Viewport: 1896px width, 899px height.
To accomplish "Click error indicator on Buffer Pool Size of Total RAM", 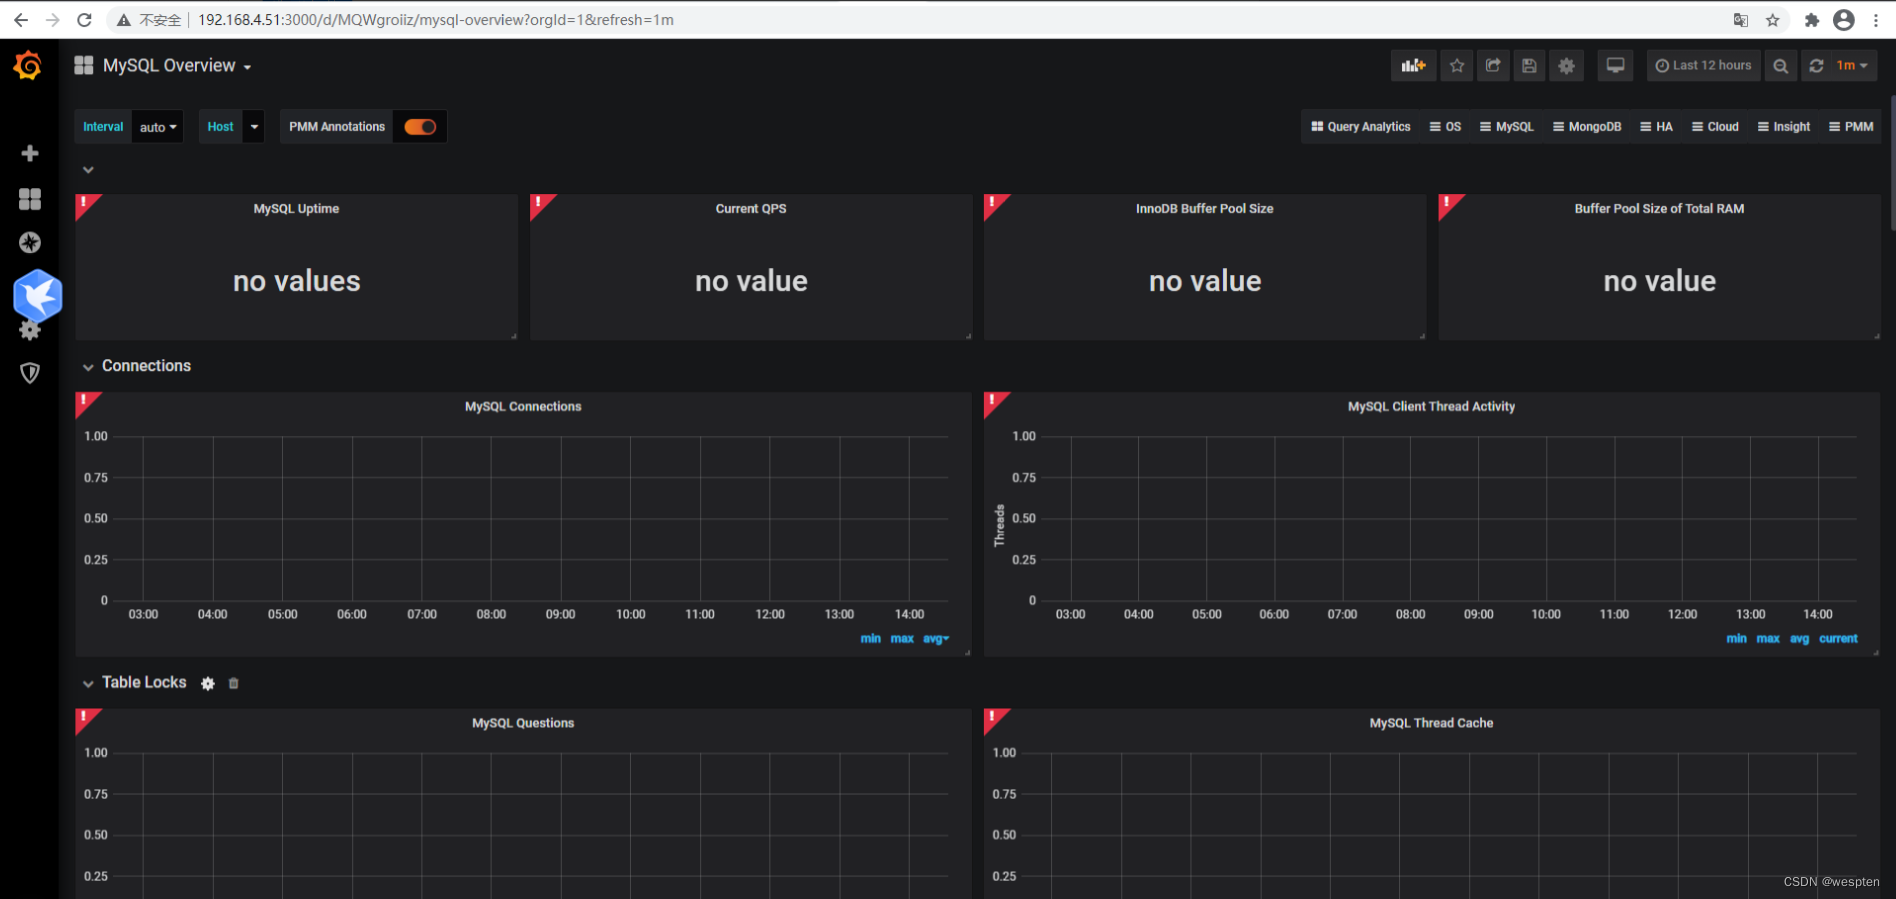I will click(1447, 203).
